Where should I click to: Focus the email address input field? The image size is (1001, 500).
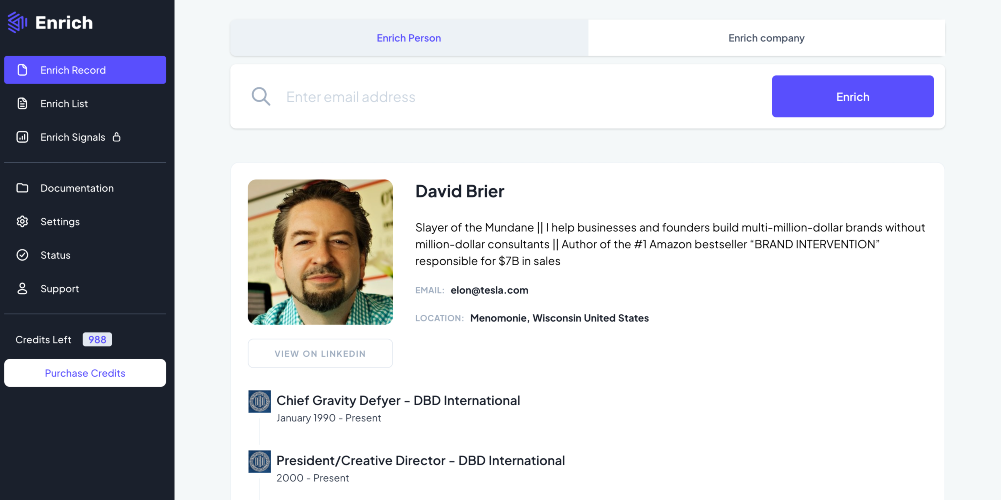click(x=520, y=96)
